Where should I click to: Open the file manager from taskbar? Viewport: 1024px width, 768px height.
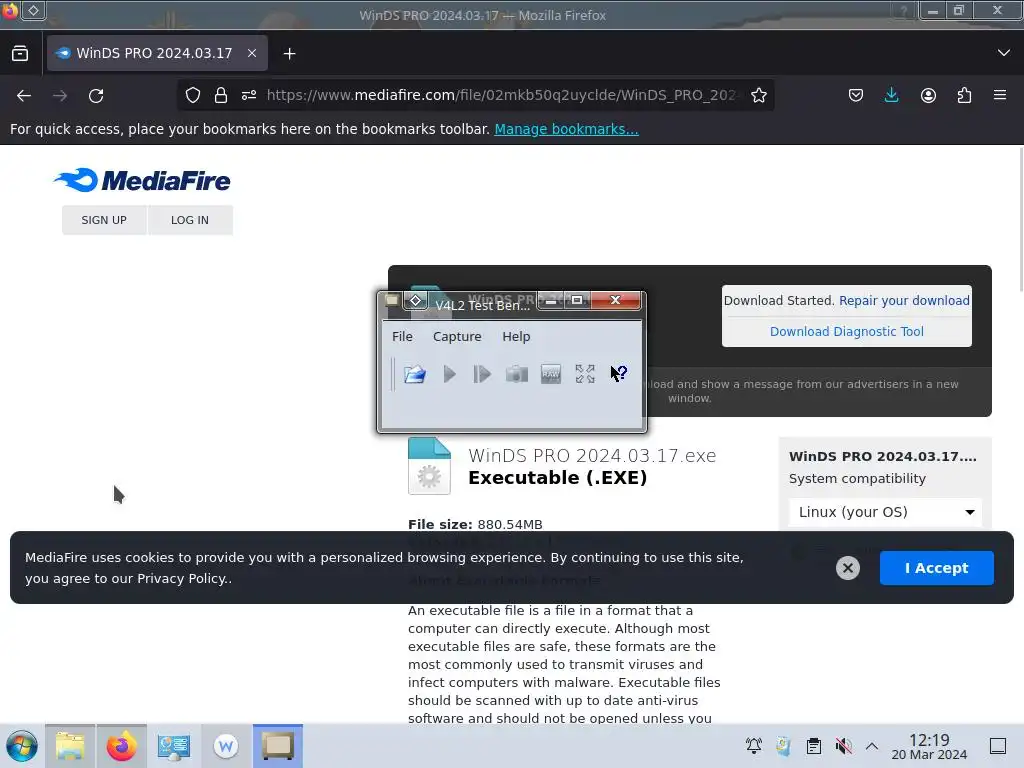(x=70, y=746)
